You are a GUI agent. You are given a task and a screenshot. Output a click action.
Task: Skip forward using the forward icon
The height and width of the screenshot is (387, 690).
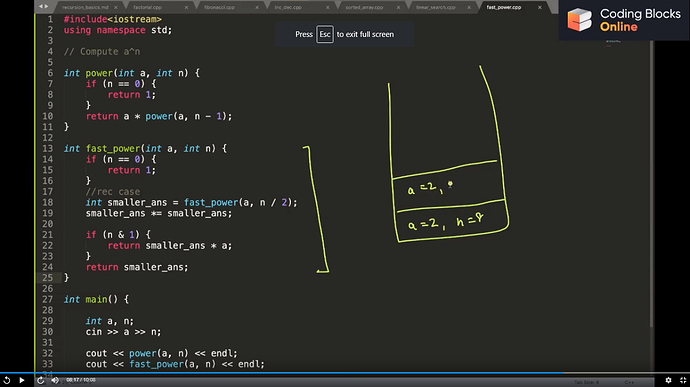(40, 380)
